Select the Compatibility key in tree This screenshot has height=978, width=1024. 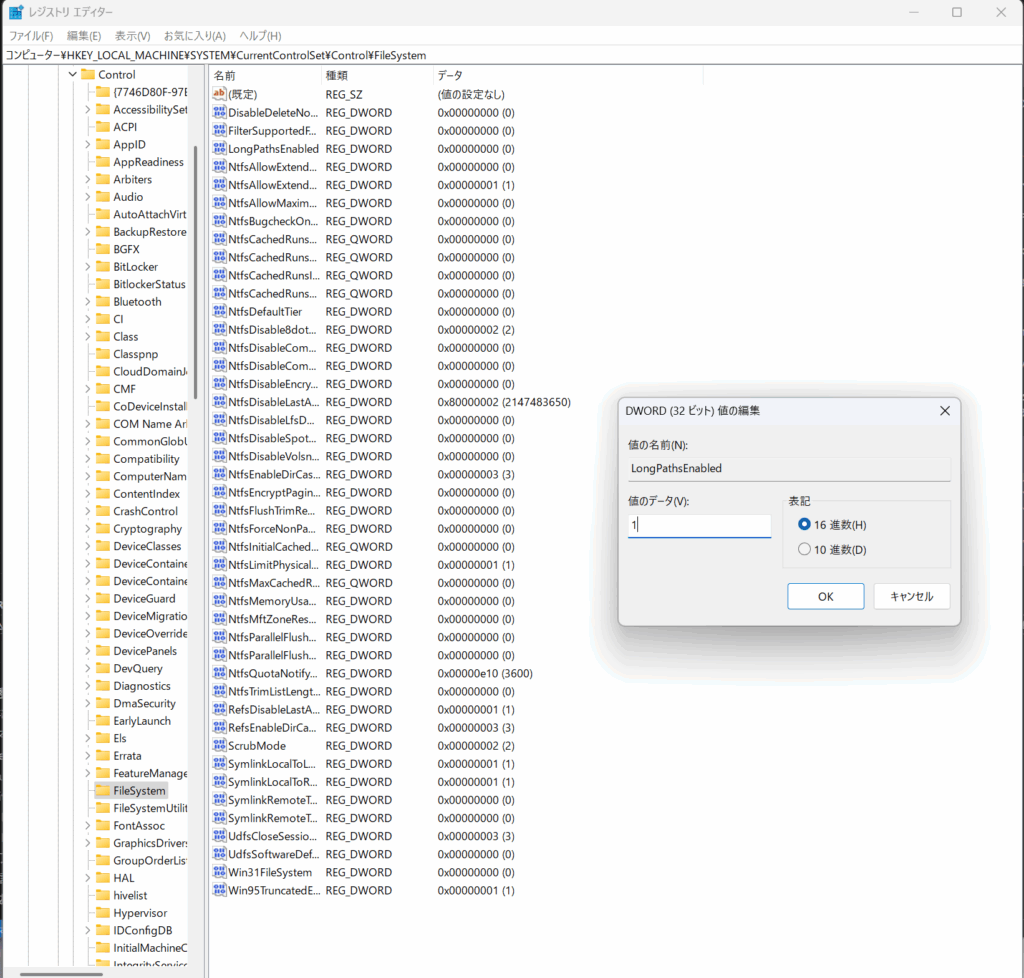146,458
